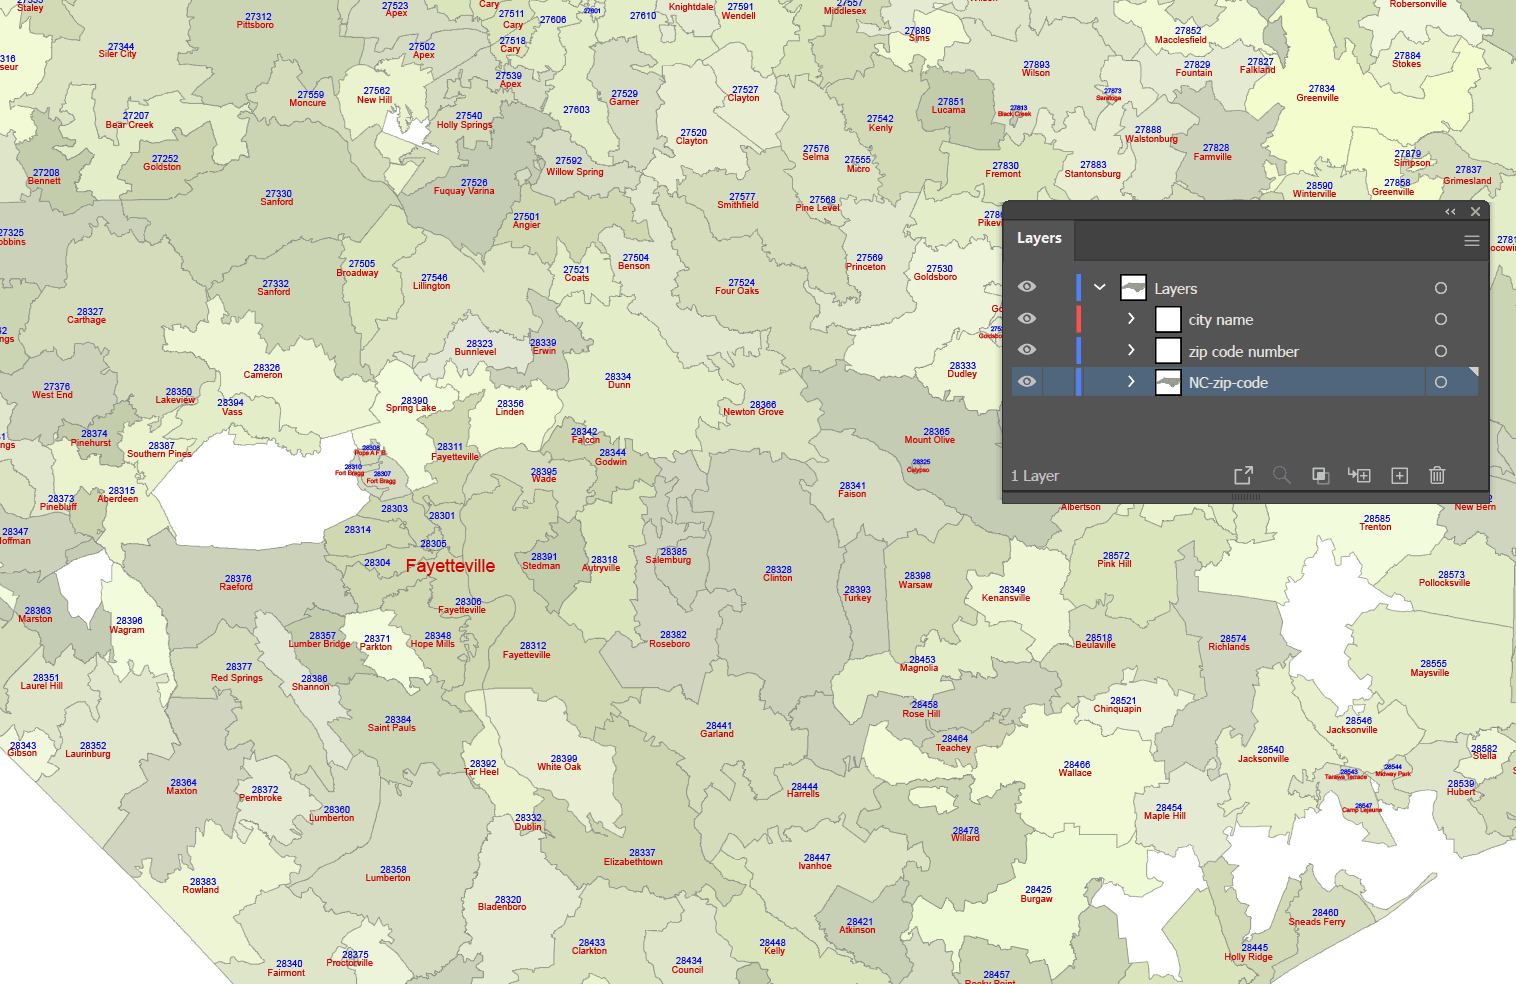
Task: Click the 'Red Springs' map label
Action: [237, 678]
